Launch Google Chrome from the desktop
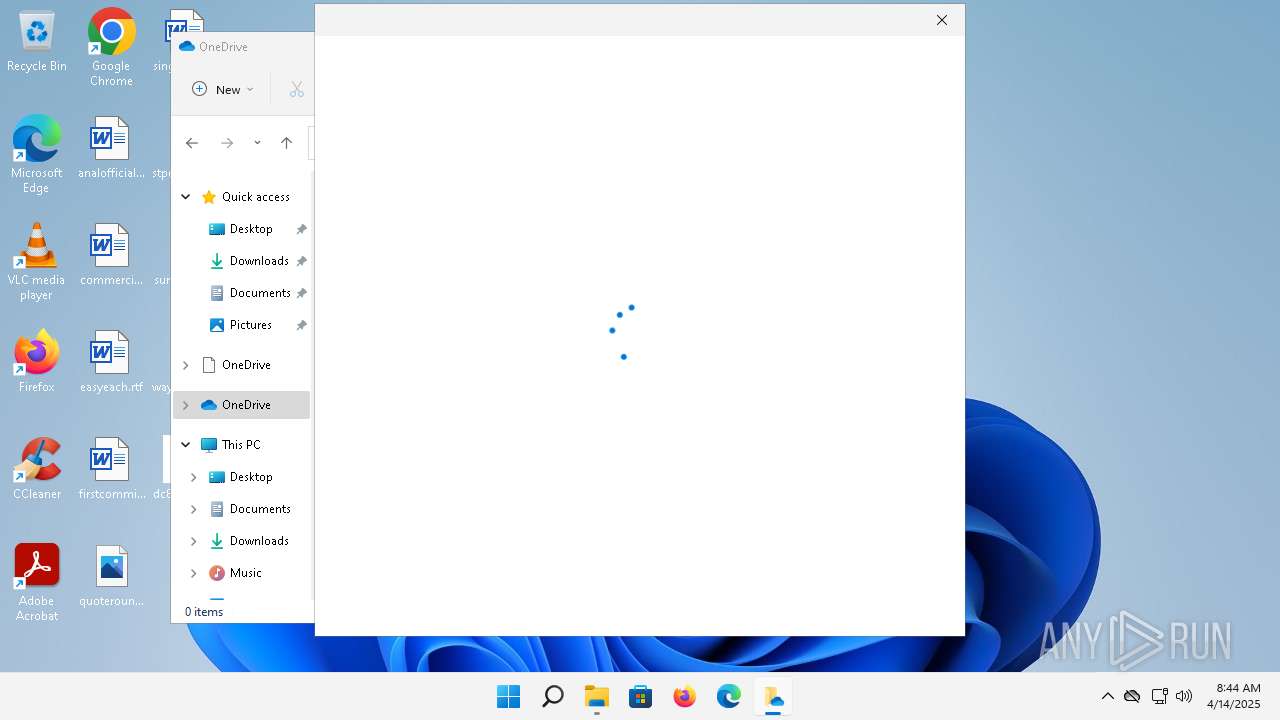This screenshot has width=1280, height=720. (x=111, y=48)
